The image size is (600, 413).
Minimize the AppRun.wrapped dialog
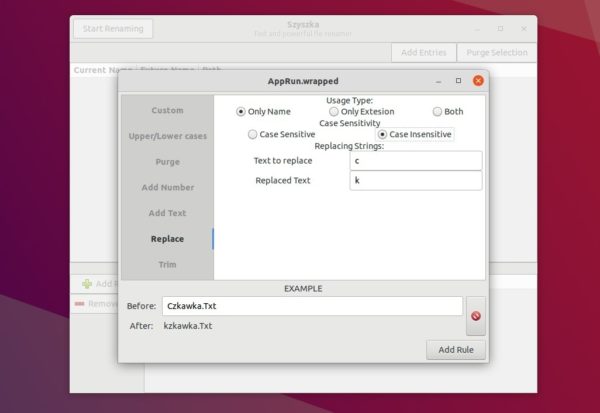click(x=439, y=81)
